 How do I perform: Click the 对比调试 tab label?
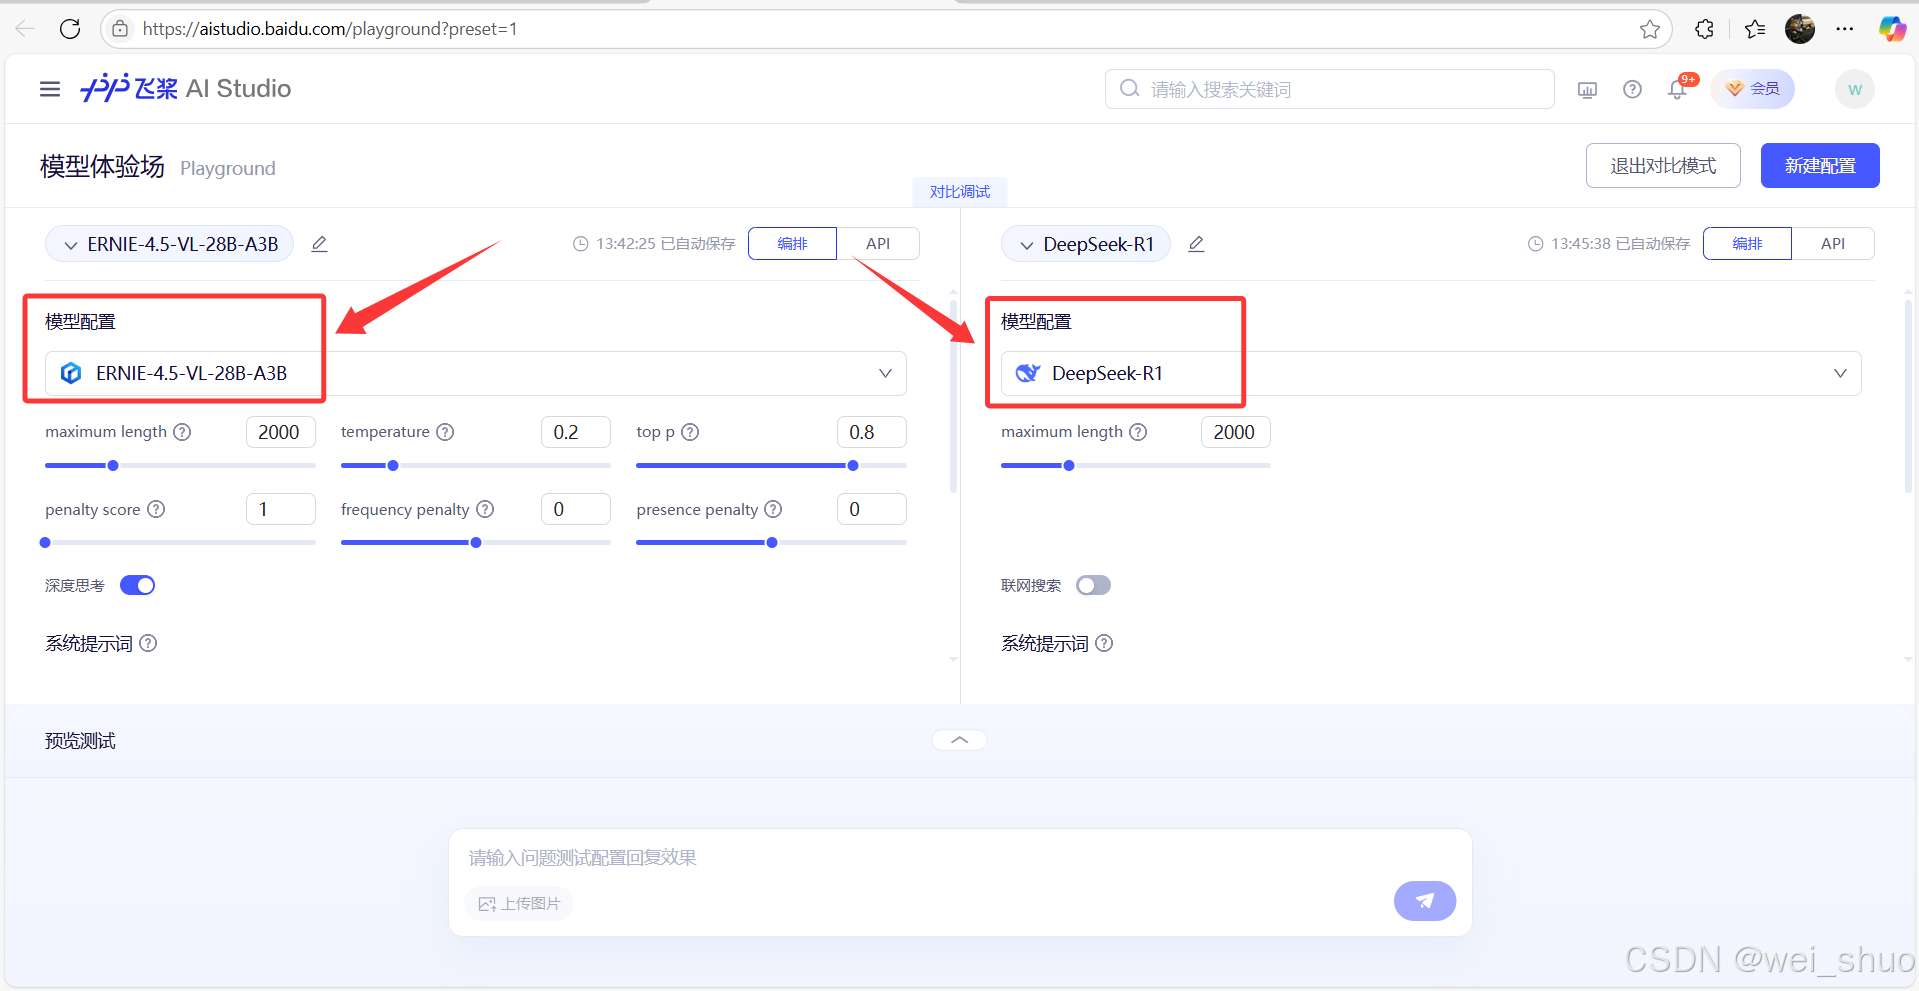tap(960, 191)
